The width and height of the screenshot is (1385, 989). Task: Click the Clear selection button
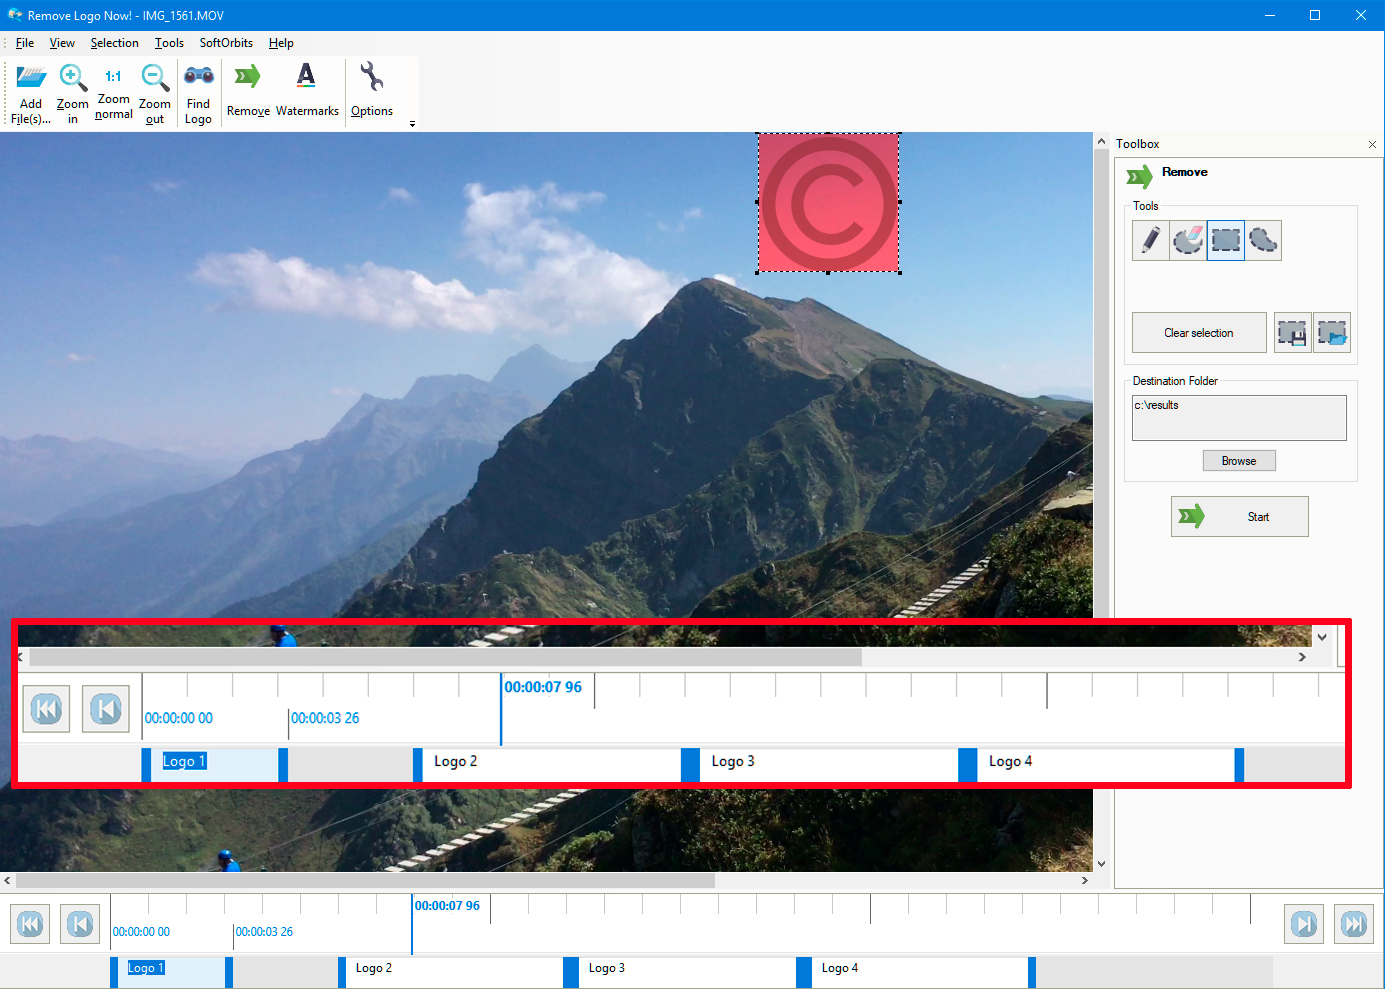point(1199,333)
